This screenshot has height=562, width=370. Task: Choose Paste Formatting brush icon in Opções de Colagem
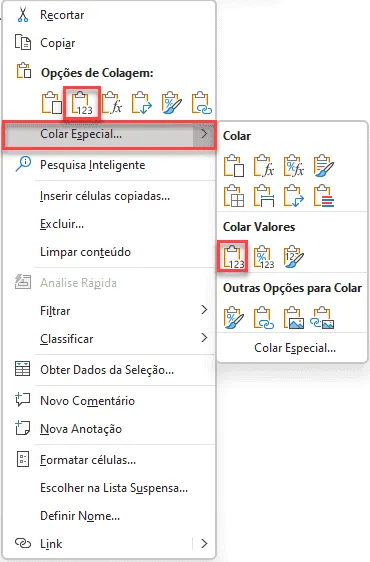[172, 104]
